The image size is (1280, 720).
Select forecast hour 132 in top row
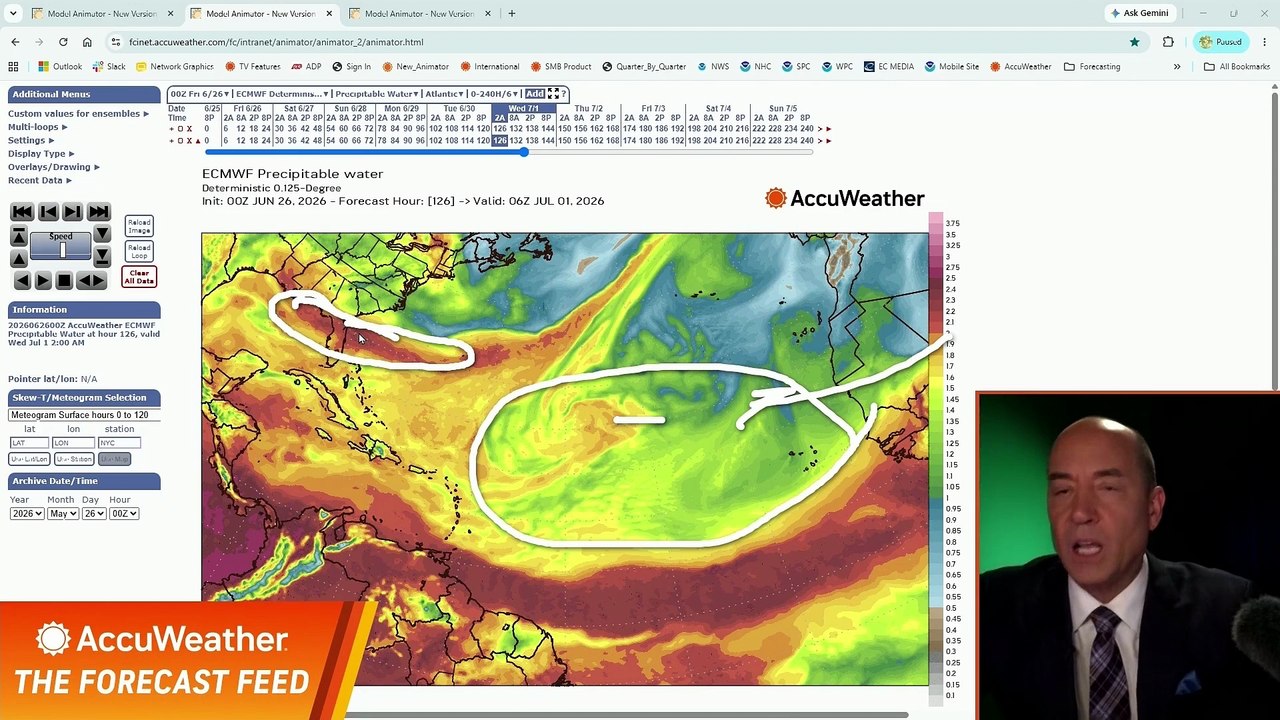(518, 129)
